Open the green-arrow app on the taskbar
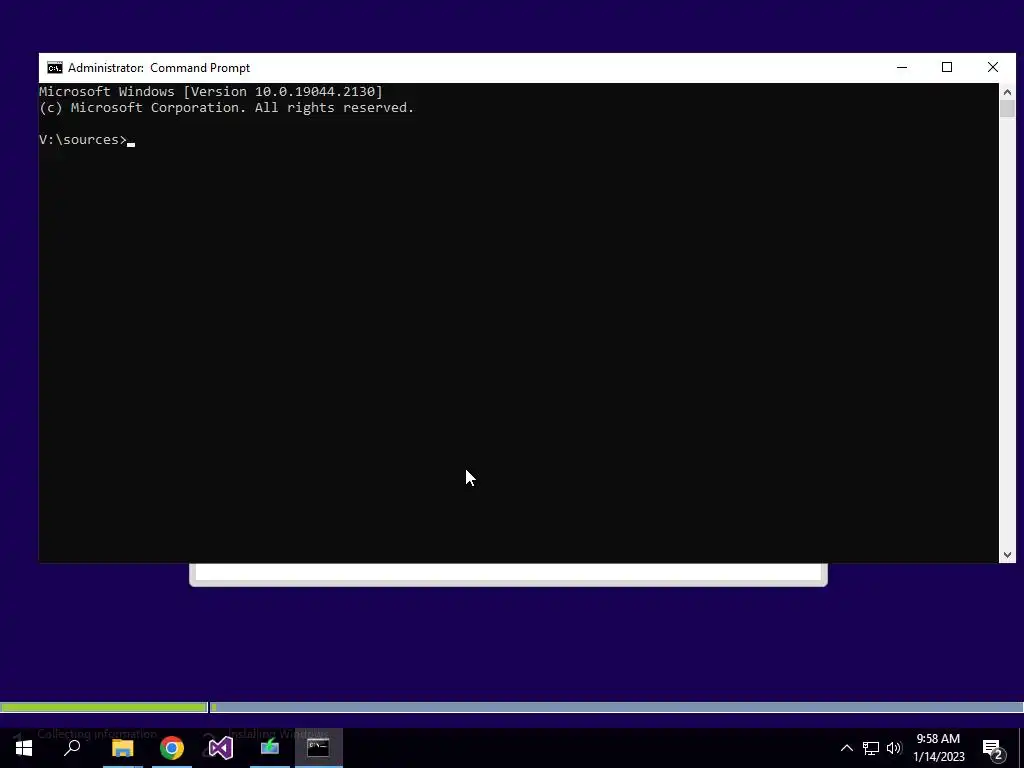This screenshot has height=768, width=1024. [x=270, y=748]
